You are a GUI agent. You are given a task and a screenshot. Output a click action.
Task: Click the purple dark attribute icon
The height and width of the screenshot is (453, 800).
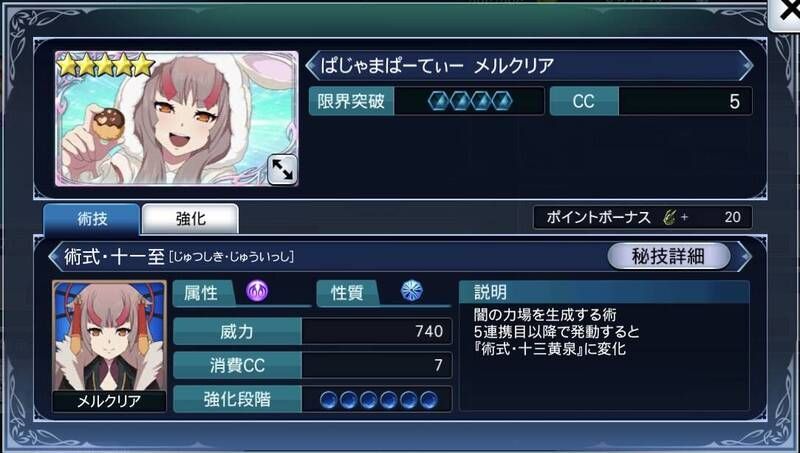click(x=257, y=292)
